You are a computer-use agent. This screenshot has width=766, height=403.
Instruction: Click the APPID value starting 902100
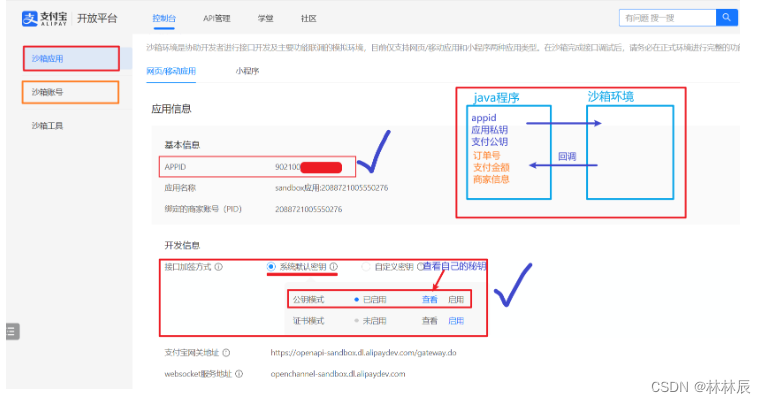(308, 167)
